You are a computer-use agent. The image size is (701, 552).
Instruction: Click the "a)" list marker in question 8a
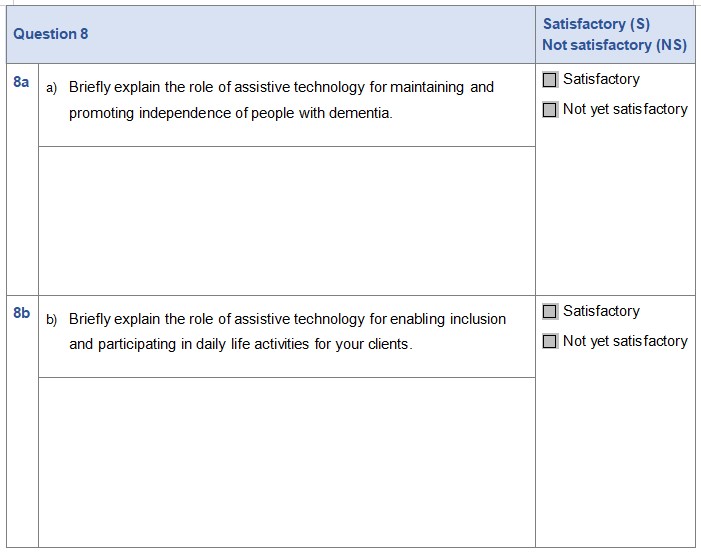point(51,88)
